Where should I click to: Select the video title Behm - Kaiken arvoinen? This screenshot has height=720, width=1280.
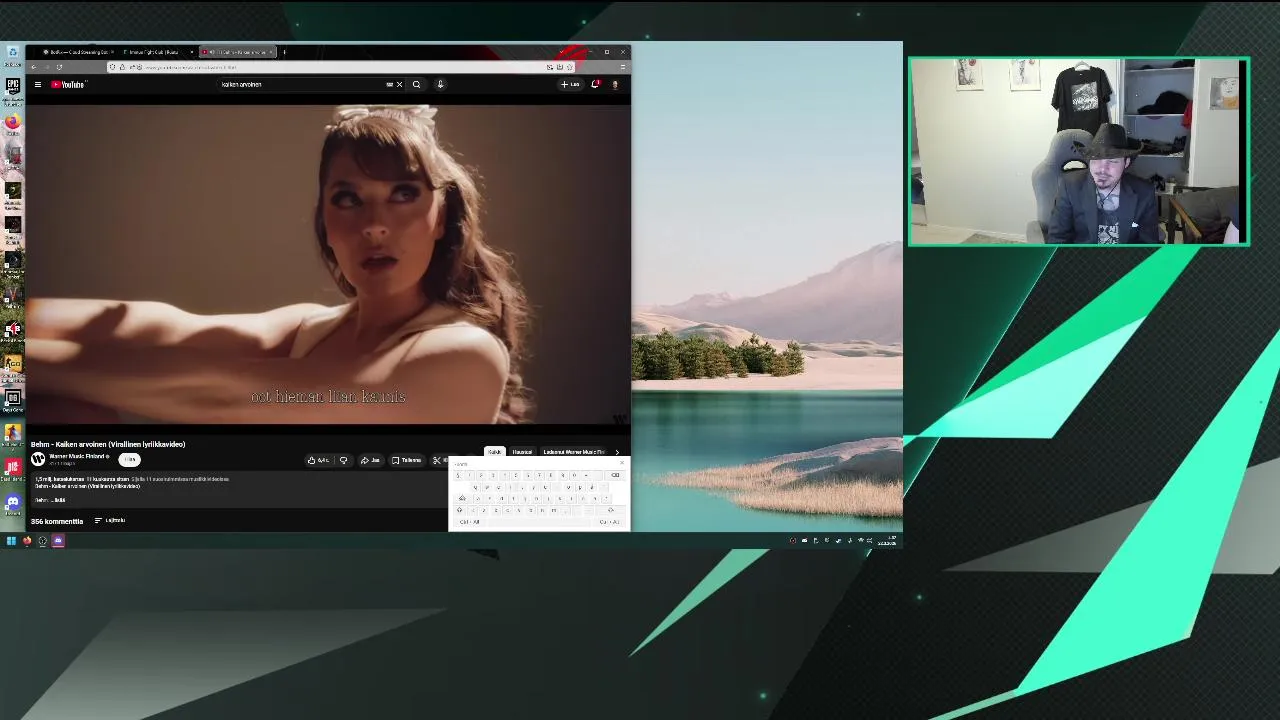tap(108, 444)
